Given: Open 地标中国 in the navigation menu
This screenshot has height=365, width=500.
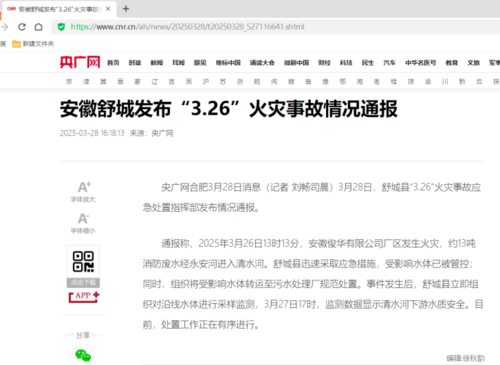Looking at the screenshot, I should 228,63.
